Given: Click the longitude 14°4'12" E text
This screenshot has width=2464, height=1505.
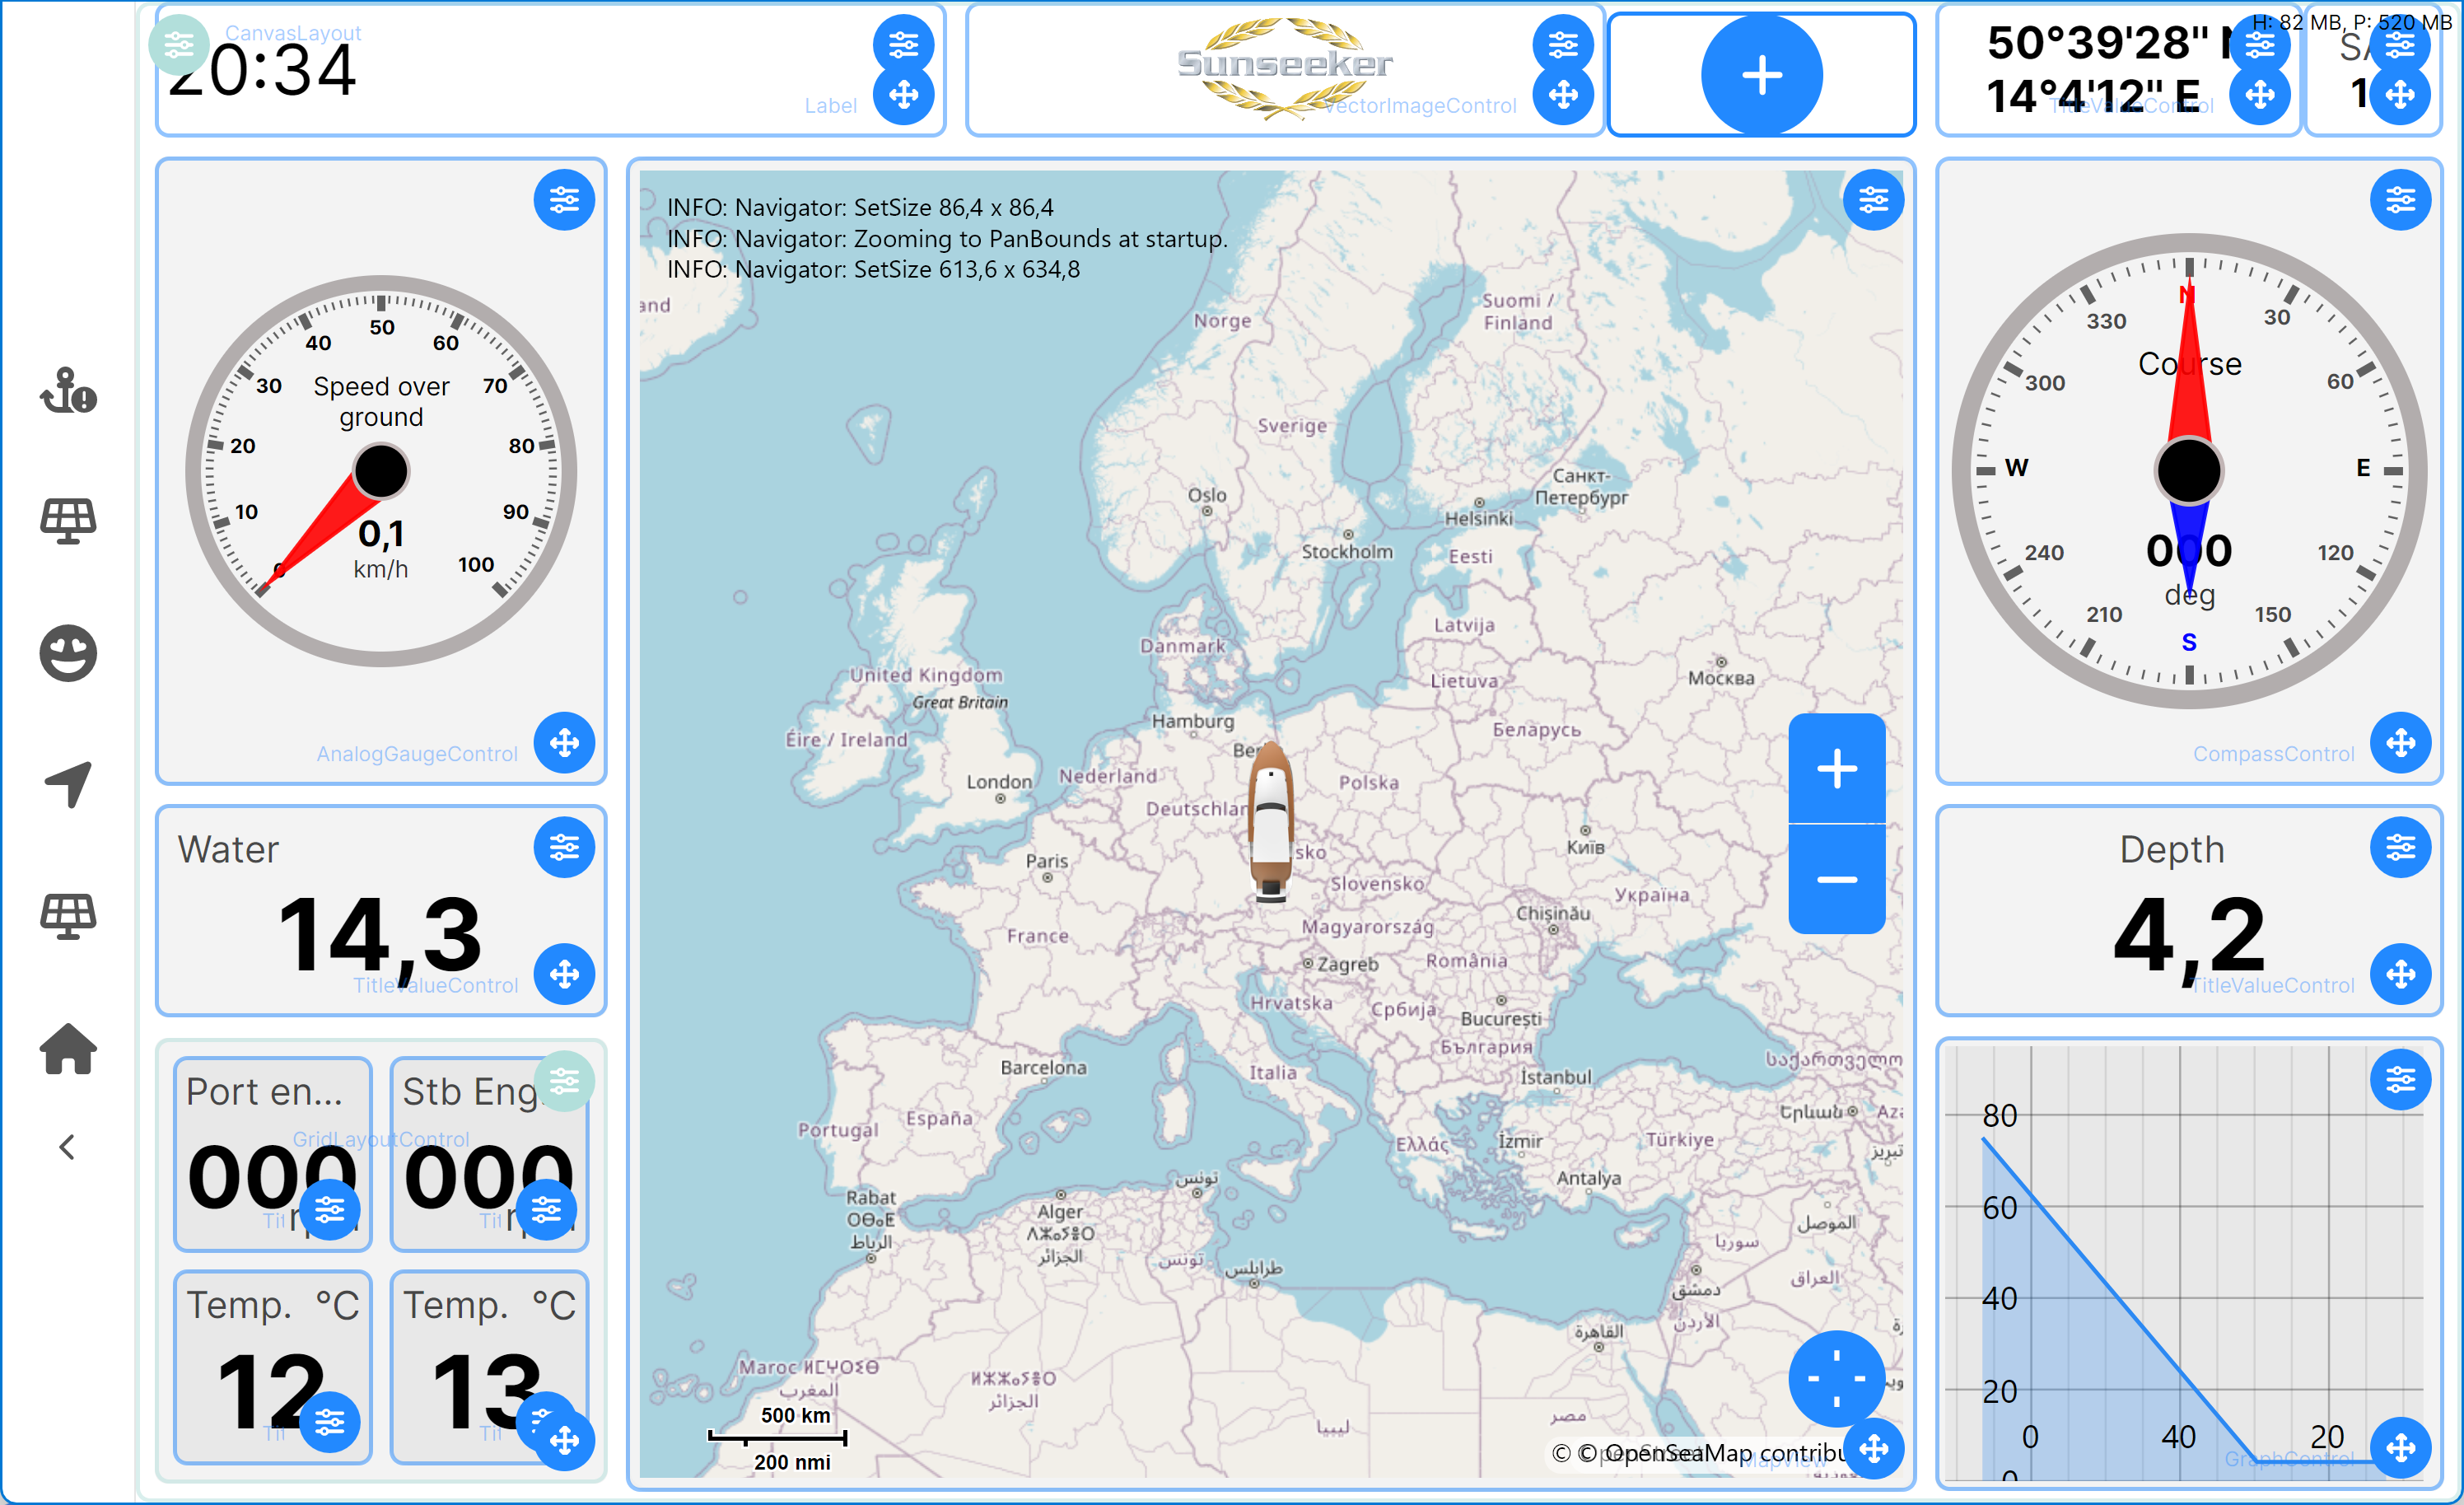Looking at the screenshot, I should [2093, 97].
